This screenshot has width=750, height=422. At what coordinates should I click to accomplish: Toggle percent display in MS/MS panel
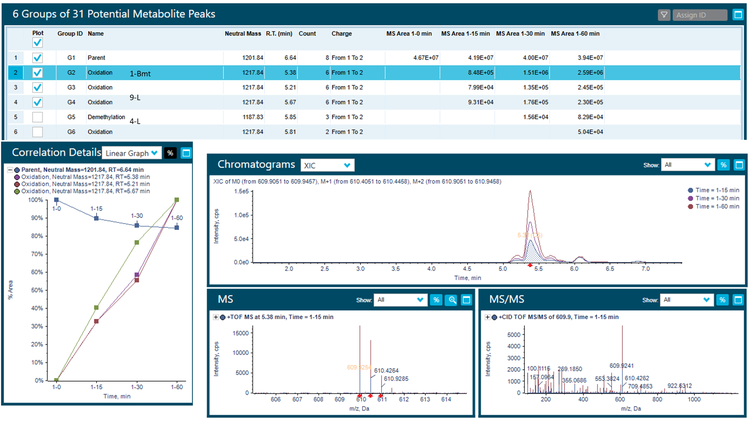(x=722, y=299)
